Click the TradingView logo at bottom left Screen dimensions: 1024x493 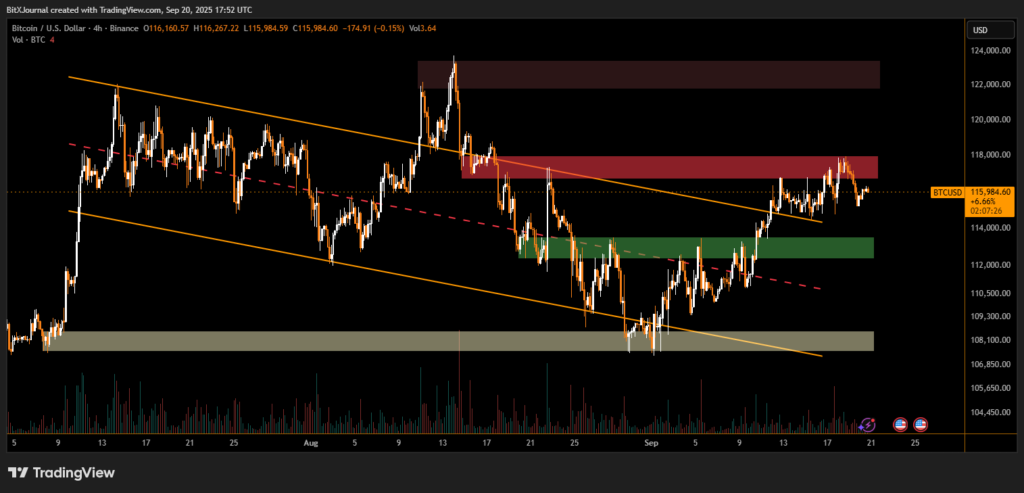[61, 472]
